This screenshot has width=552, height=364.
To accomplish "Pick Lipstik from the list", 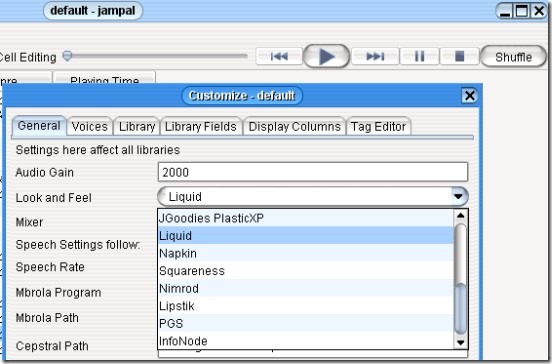I will click(x=306, y=306).
